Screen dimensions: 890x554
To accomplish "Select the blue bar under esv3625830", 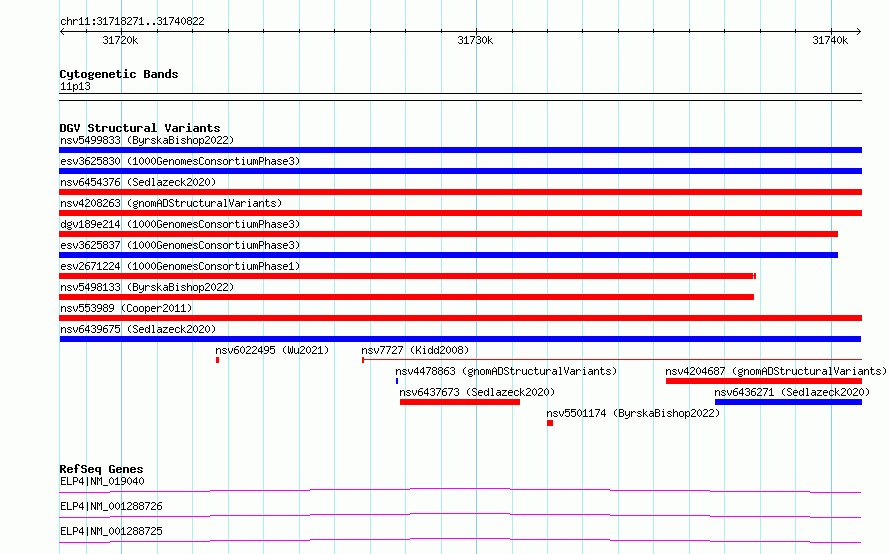I will [x=460, y=171].
